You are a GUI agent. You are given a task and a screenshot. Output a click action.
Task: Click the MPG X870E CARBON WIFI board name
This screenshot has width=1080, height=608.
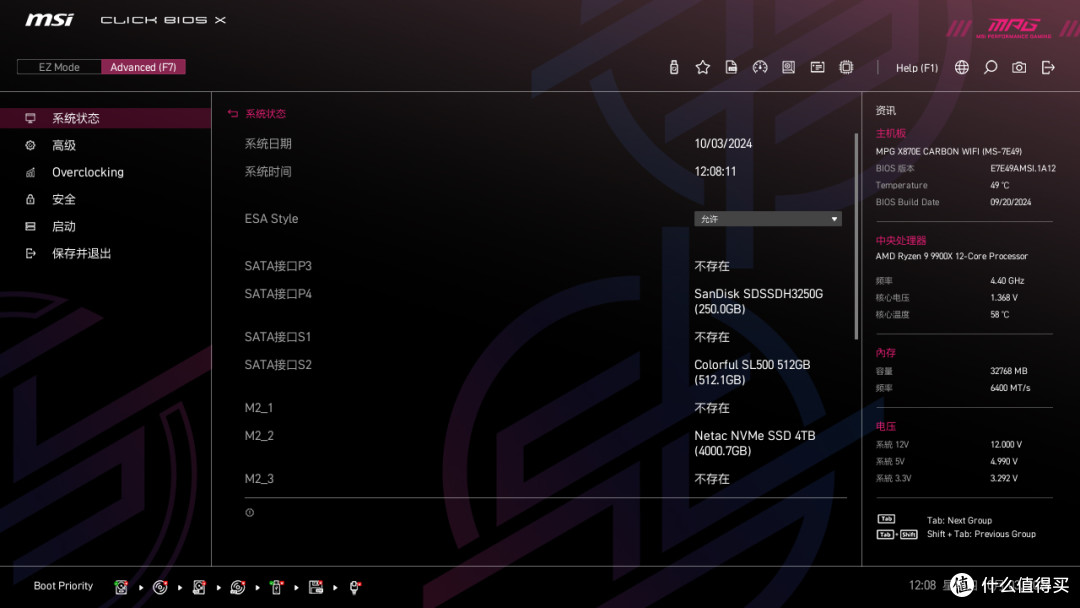coord(948,151)
